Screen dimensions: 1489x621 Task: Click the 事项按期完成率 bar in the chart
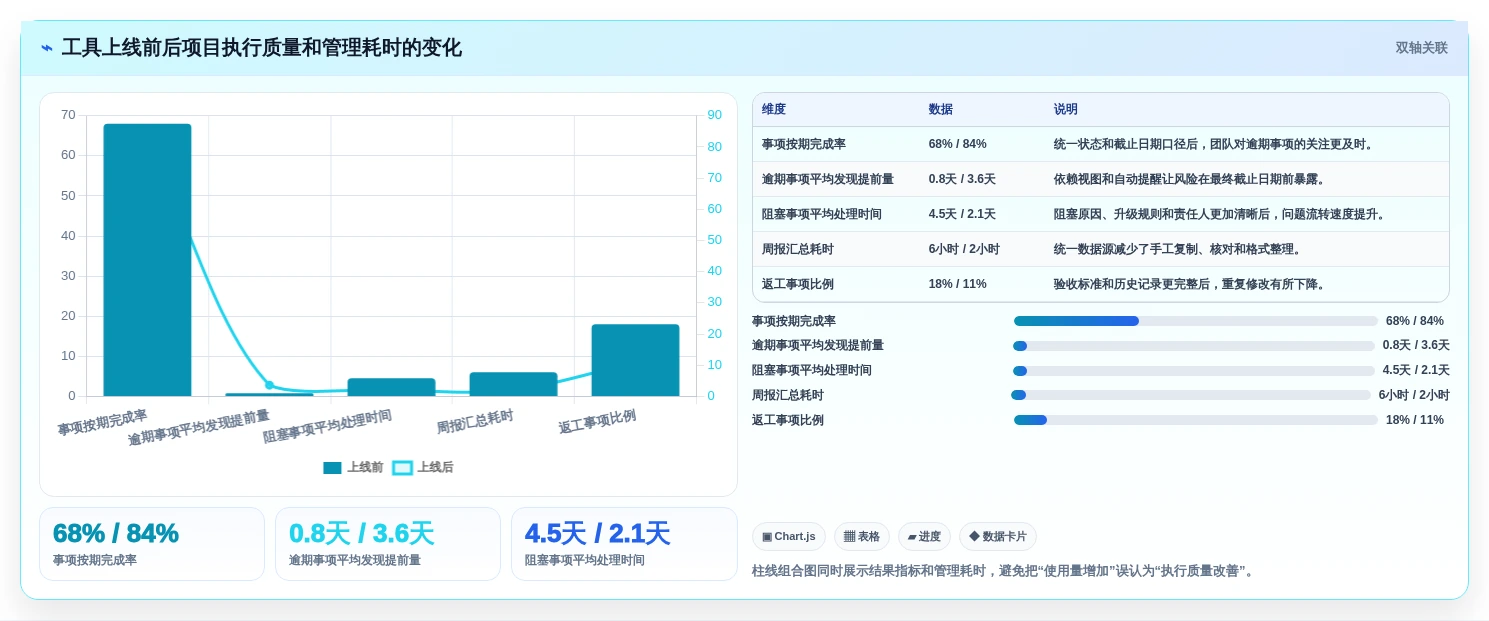(x=147, y=260)
